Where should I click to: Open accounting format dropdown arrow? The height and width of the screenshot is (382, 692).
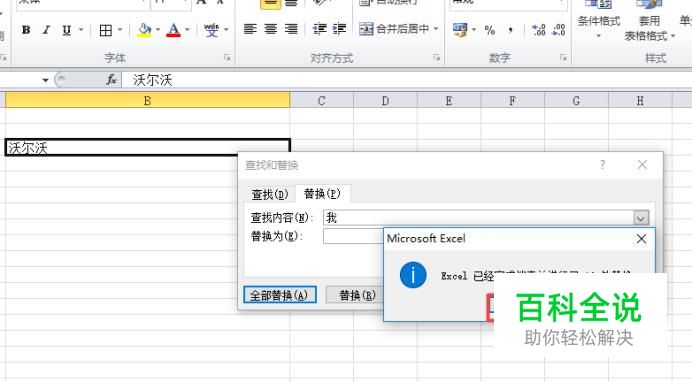[474, 30]
